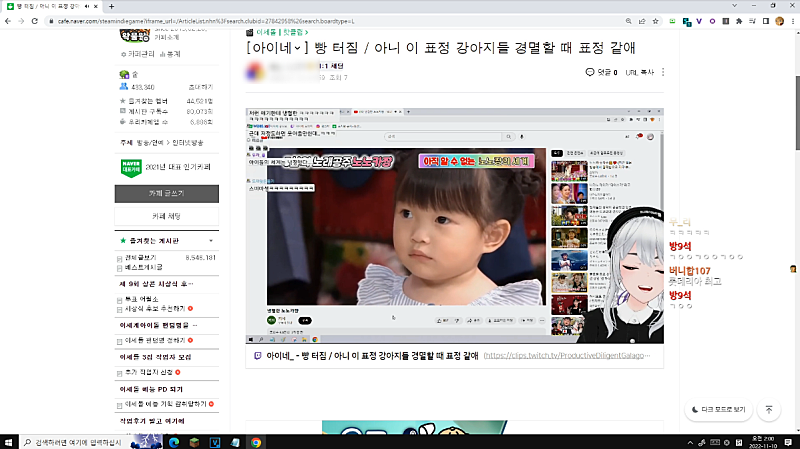The width and height of the screenshot is (800, 449).
Task: Bookmark this page with the star icon
Action: point(656,21)
